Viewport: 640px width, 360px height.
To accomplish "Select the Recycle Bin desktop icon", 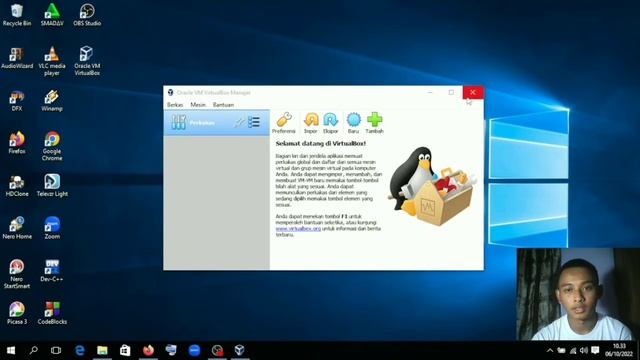I will tap(17, 15).
